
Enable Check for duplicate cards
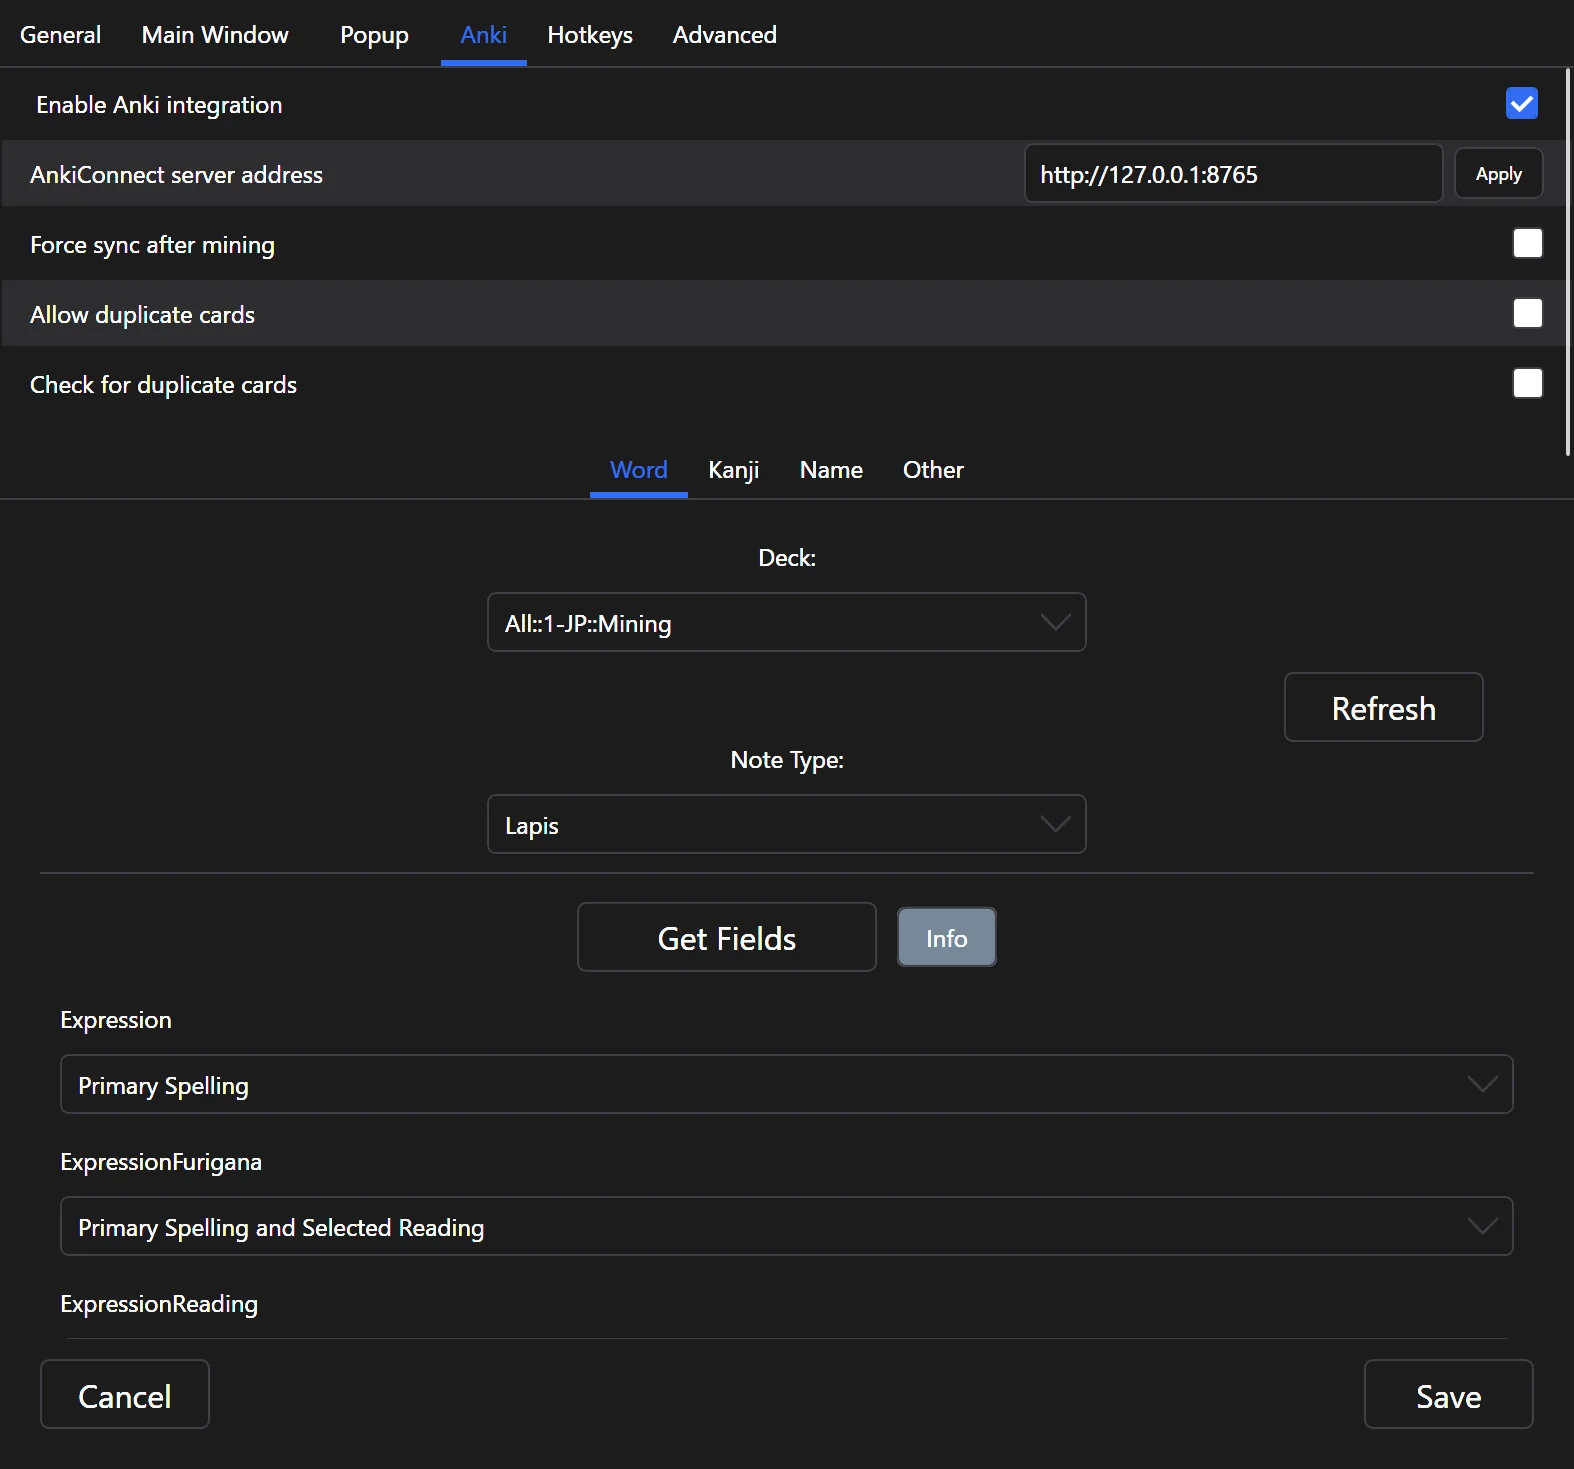(1527, 384)
